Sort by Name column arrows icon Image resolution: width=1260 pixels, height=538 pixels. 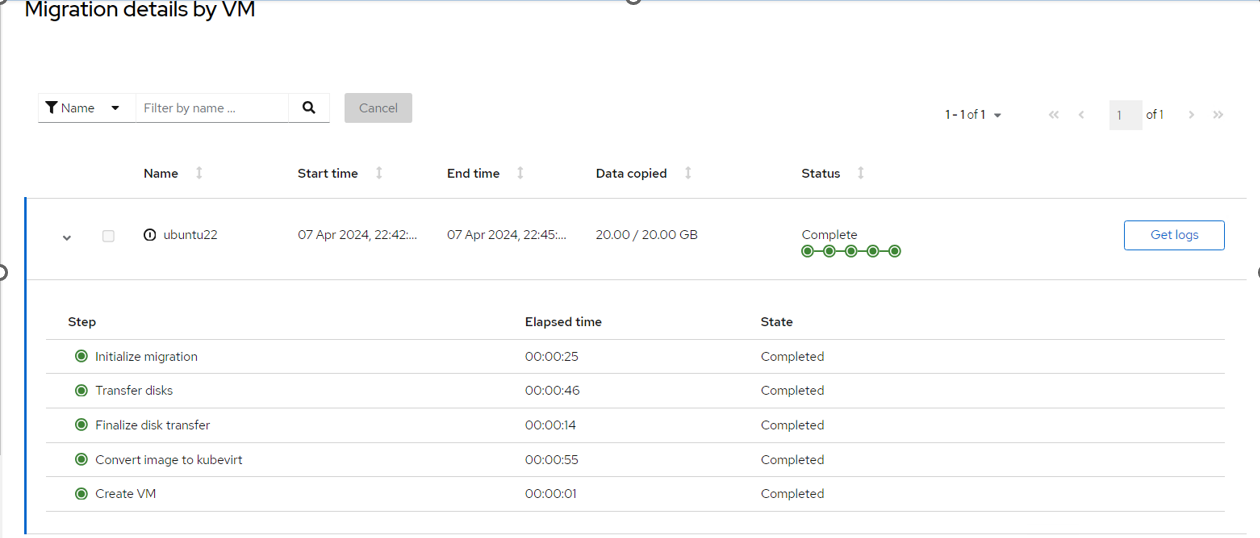click(x=199, y=173)
